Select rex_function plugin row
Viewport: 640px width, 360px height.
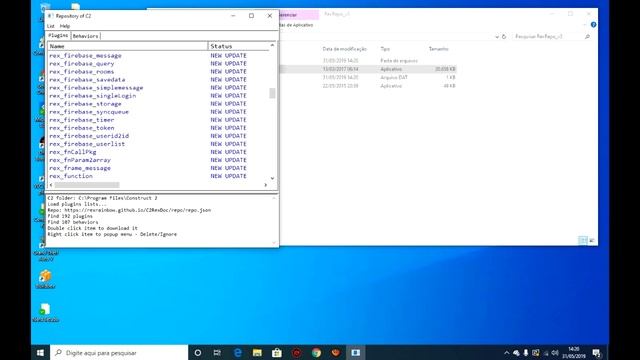click(x=158, y=176)
